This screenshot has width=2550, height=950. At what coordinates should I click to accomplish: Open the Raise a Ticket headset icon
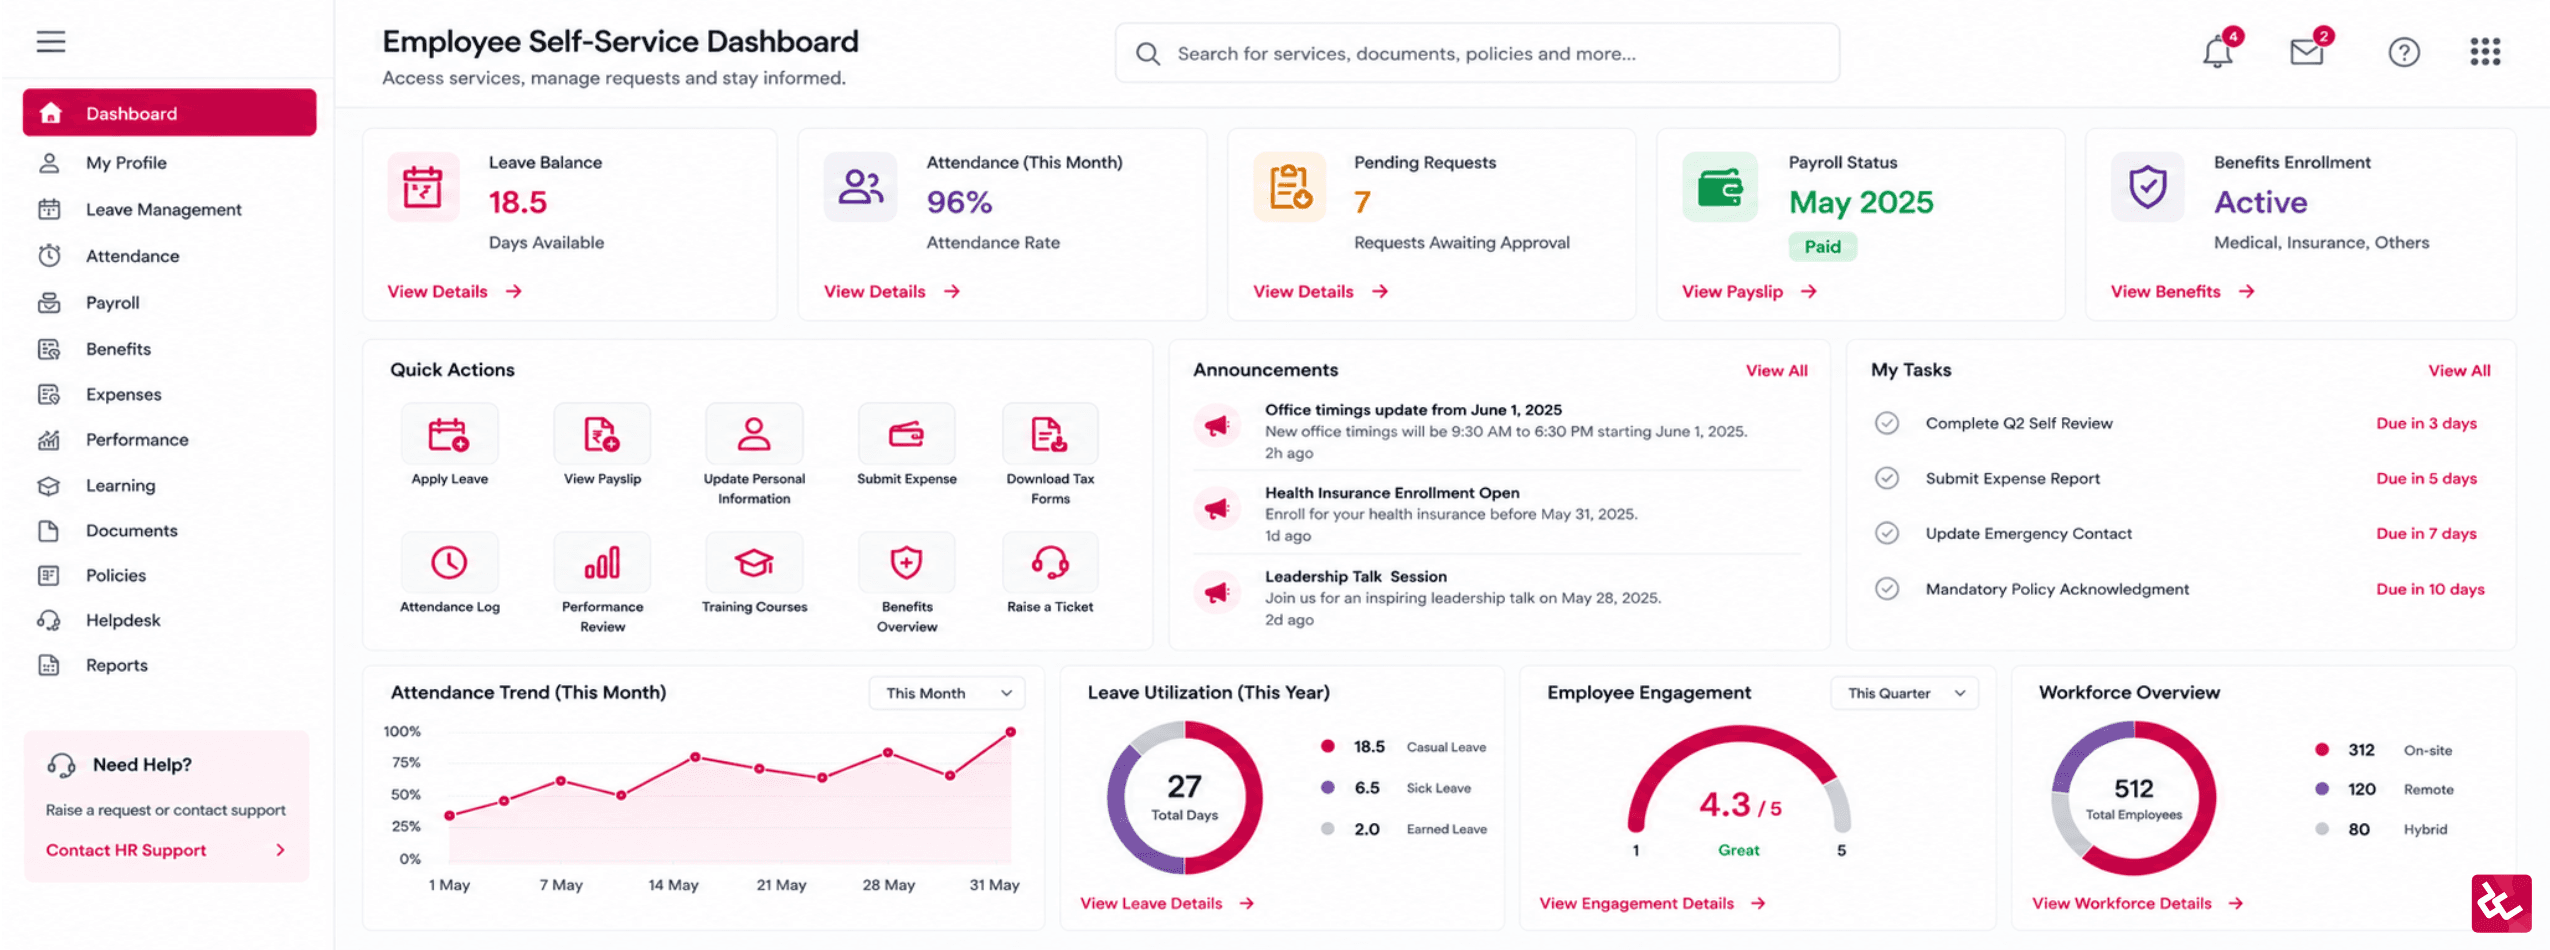point(1050,563)
